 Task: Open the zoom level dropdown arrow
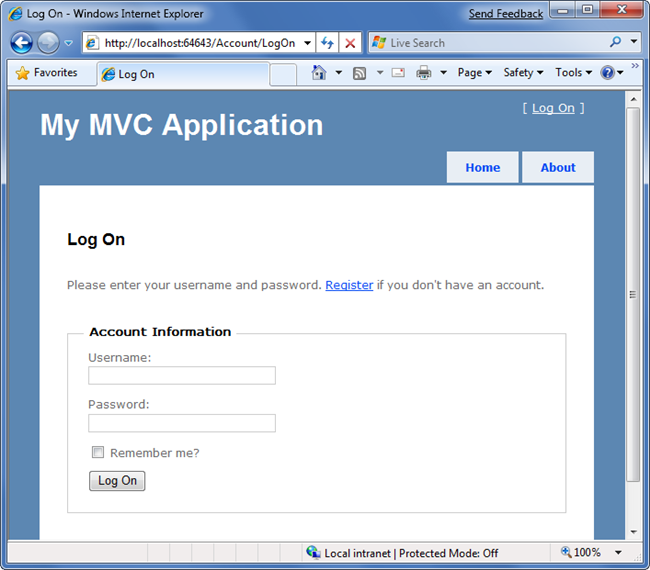618,552
